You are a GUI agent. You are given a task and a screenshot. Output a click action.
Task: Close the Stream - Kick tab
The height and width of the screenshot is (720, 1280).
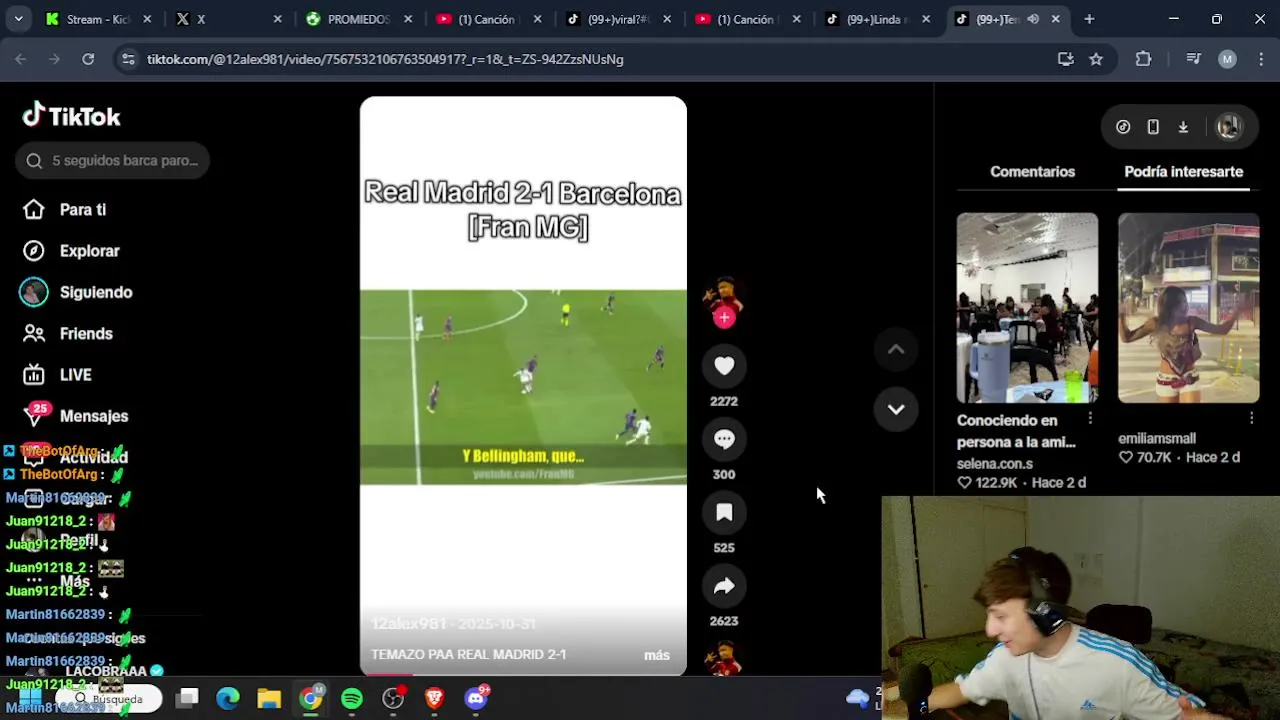coord(147,19)
